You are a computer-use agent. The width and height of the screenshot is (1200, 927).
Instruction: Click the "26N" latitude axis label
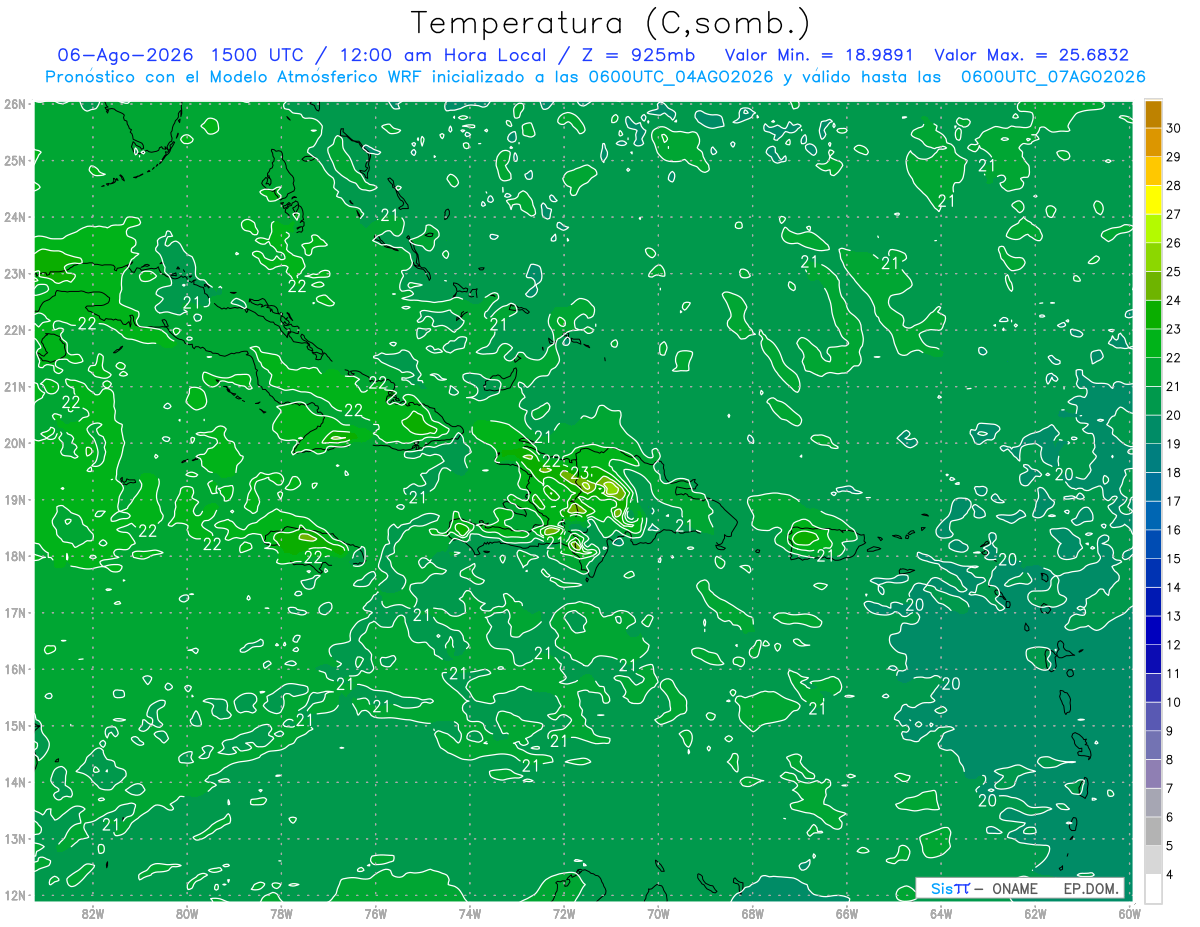click(x=15, y=104)
